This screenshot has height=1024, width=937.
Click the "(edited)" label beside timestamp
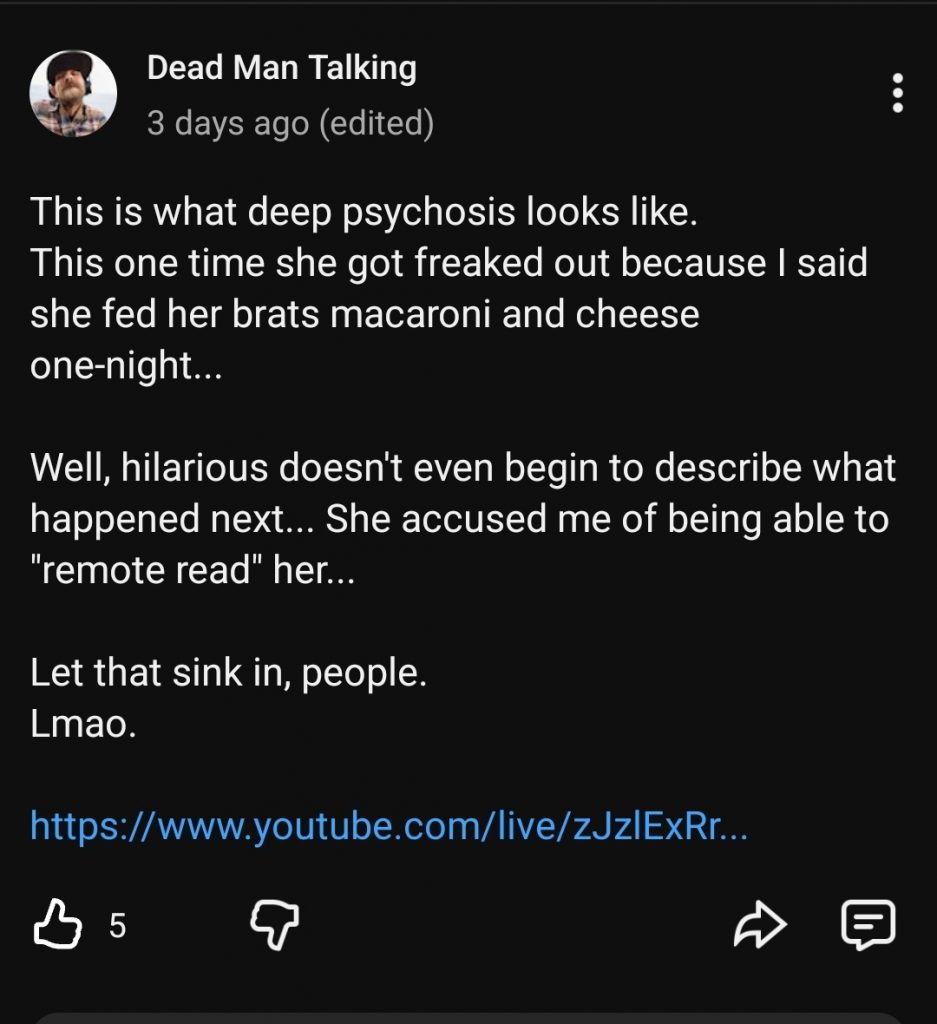pyautogui.click(x=376, y=124)
